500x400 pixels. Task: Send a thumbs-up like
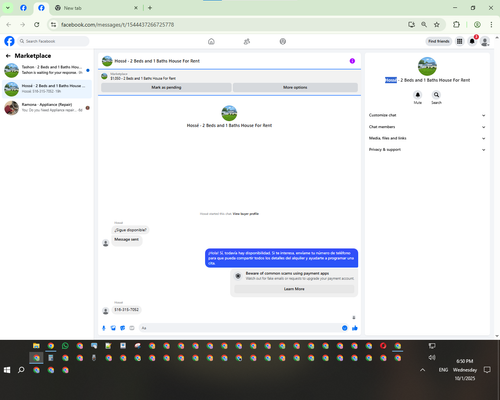355,328
